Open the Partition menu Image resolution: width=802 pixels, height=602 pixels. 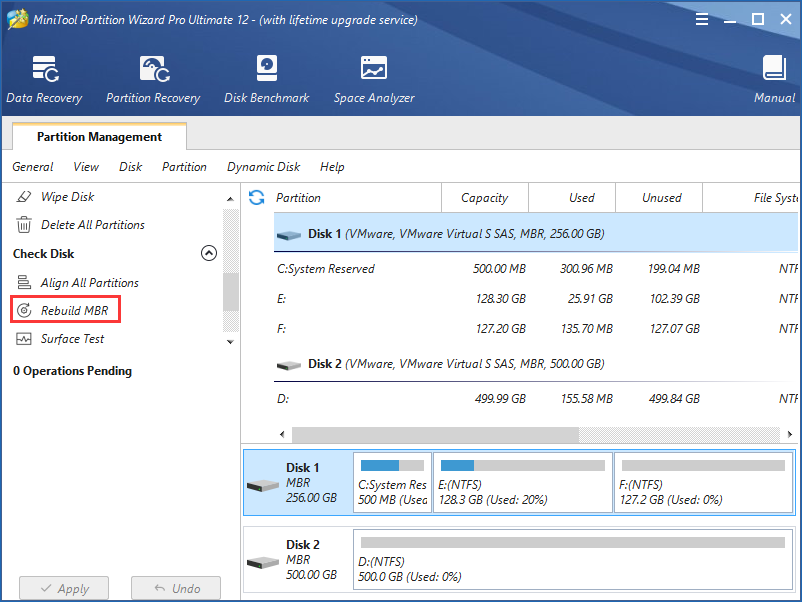184,167
